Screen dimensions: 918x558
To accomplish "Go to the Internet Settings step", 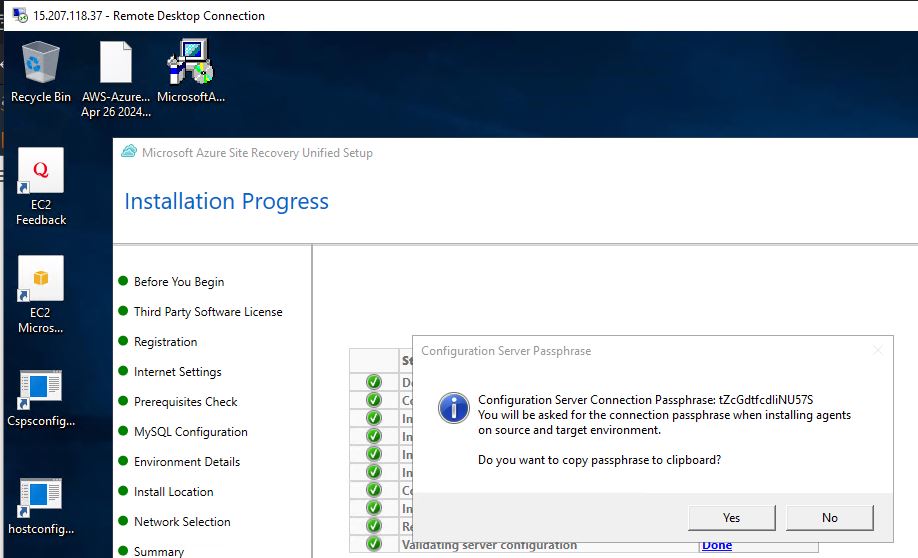I will coord(178,372).
